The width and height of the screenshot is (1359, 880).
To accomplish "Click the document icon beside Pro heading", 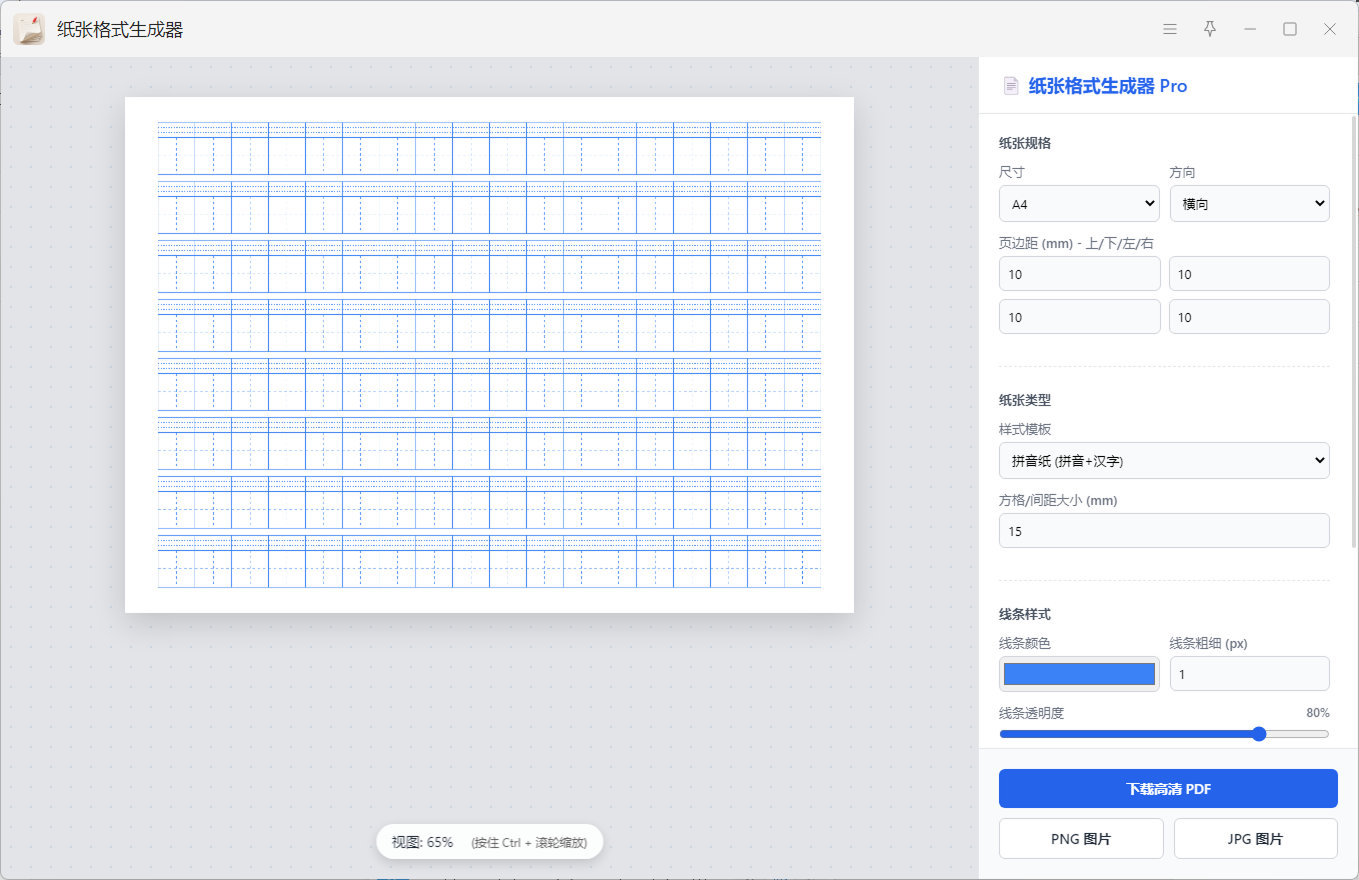I will pyautogui.click(x=1011, y=86).
